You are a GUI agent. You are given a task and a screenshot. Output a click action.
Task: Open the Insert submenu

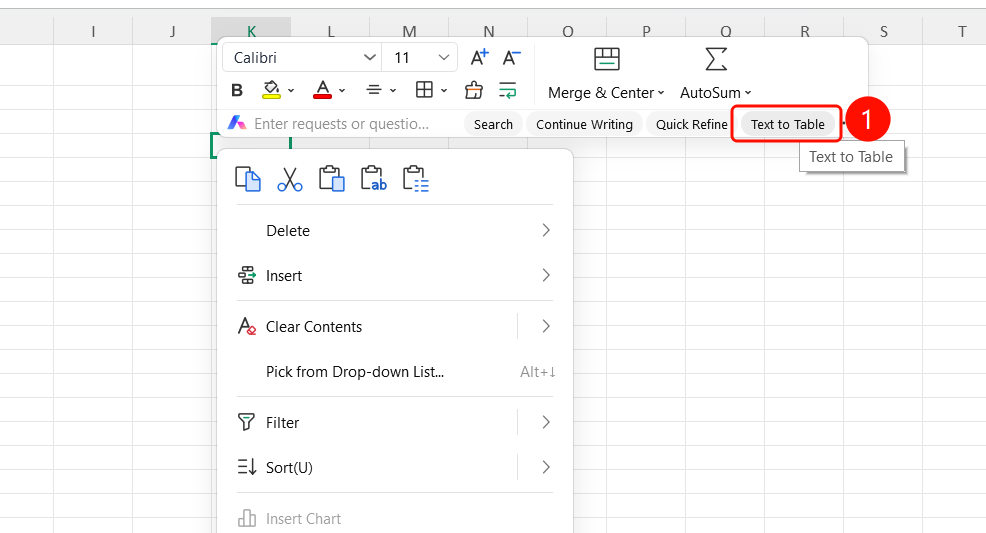[395, 275]
